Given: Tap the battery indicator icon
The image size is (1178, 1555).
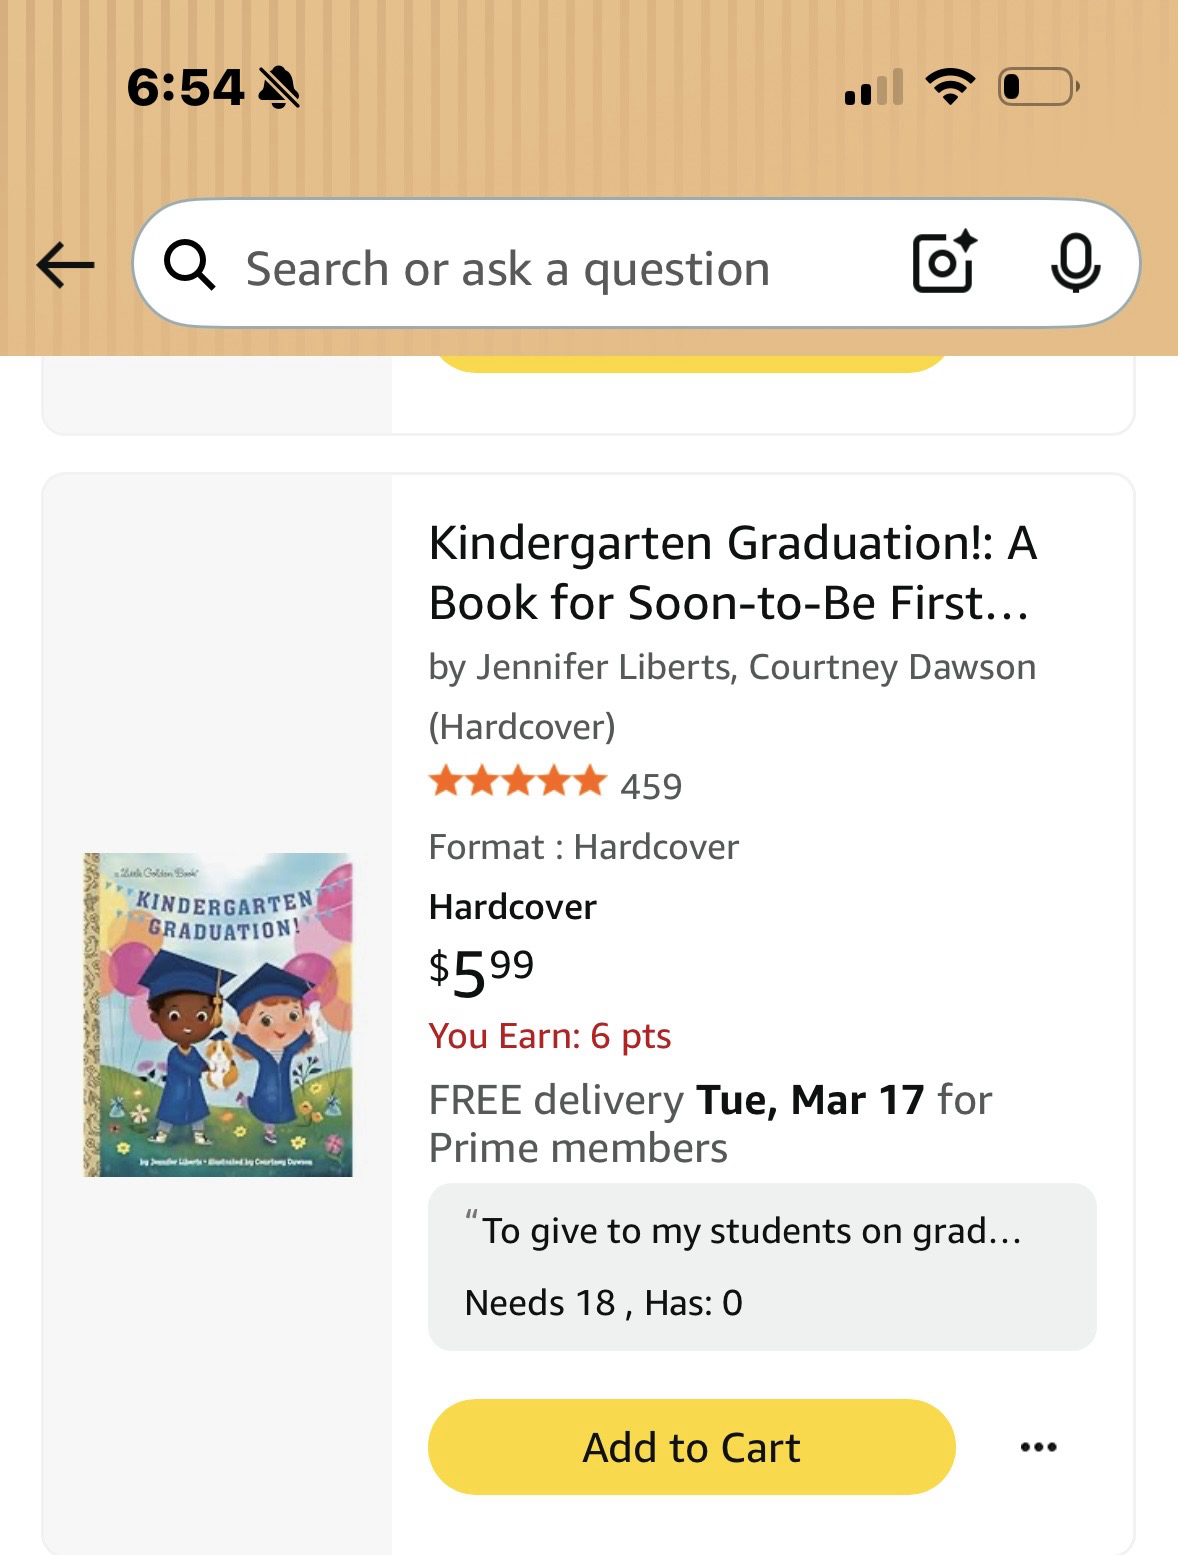Looking at the screenshot, I should pyautogui.click(x=1038, y=87).
